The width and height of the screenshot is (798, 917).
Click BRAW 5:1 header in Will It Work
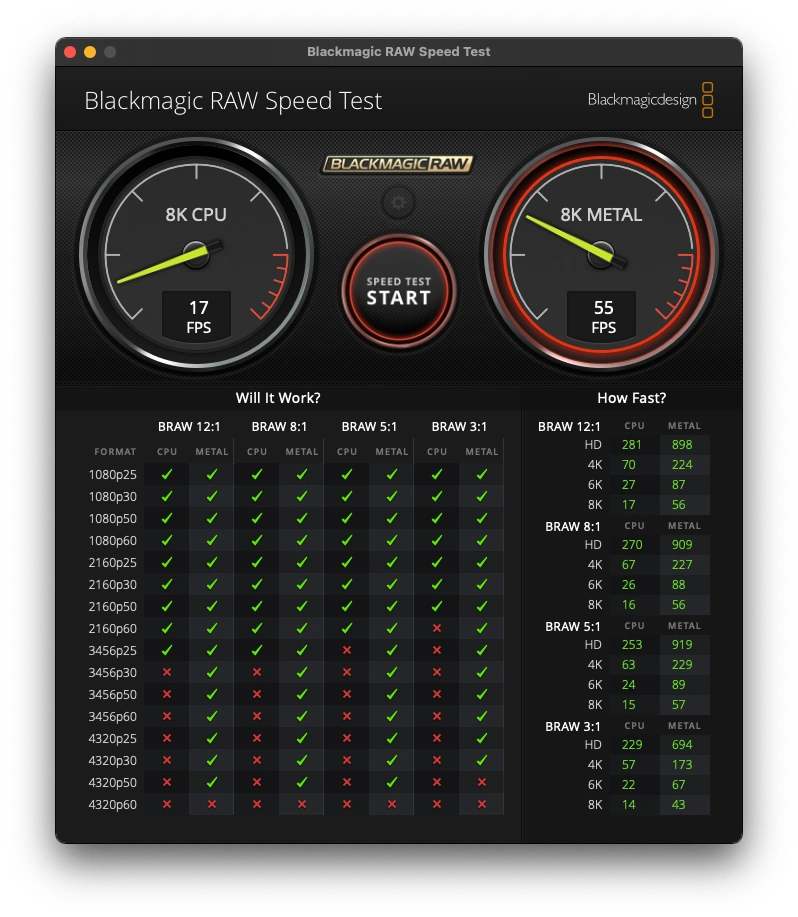pyautogui.click(x=369, y=427)
